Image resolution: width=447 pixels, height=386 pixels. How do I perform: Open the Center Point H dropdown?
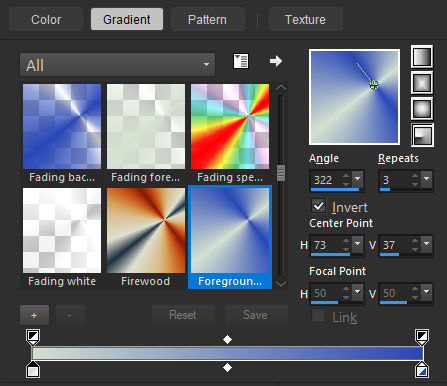[357, 244]
